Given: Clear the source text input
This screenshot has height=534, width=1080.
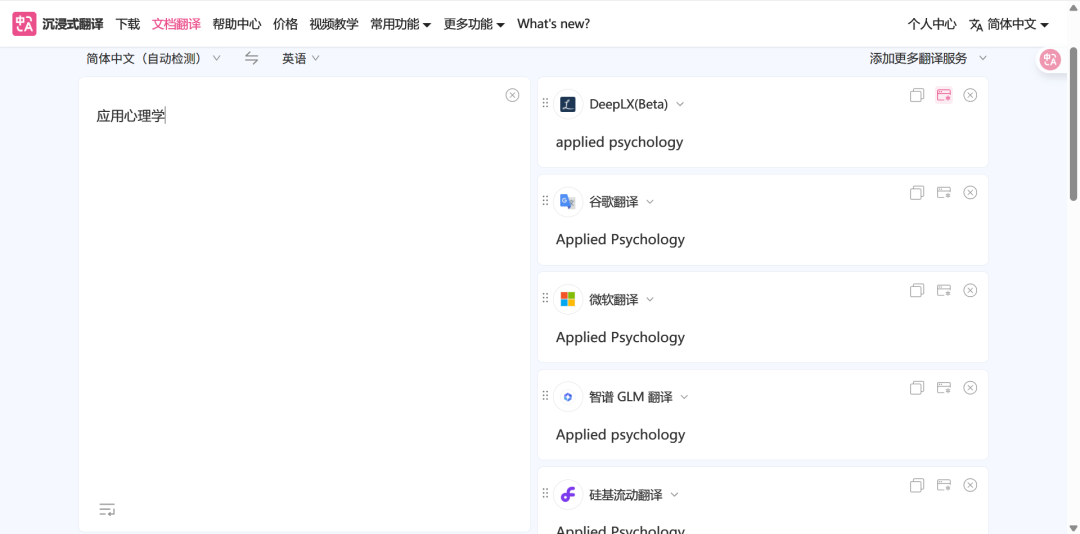Looking at the screenshot, I should [x=512, y=95].
